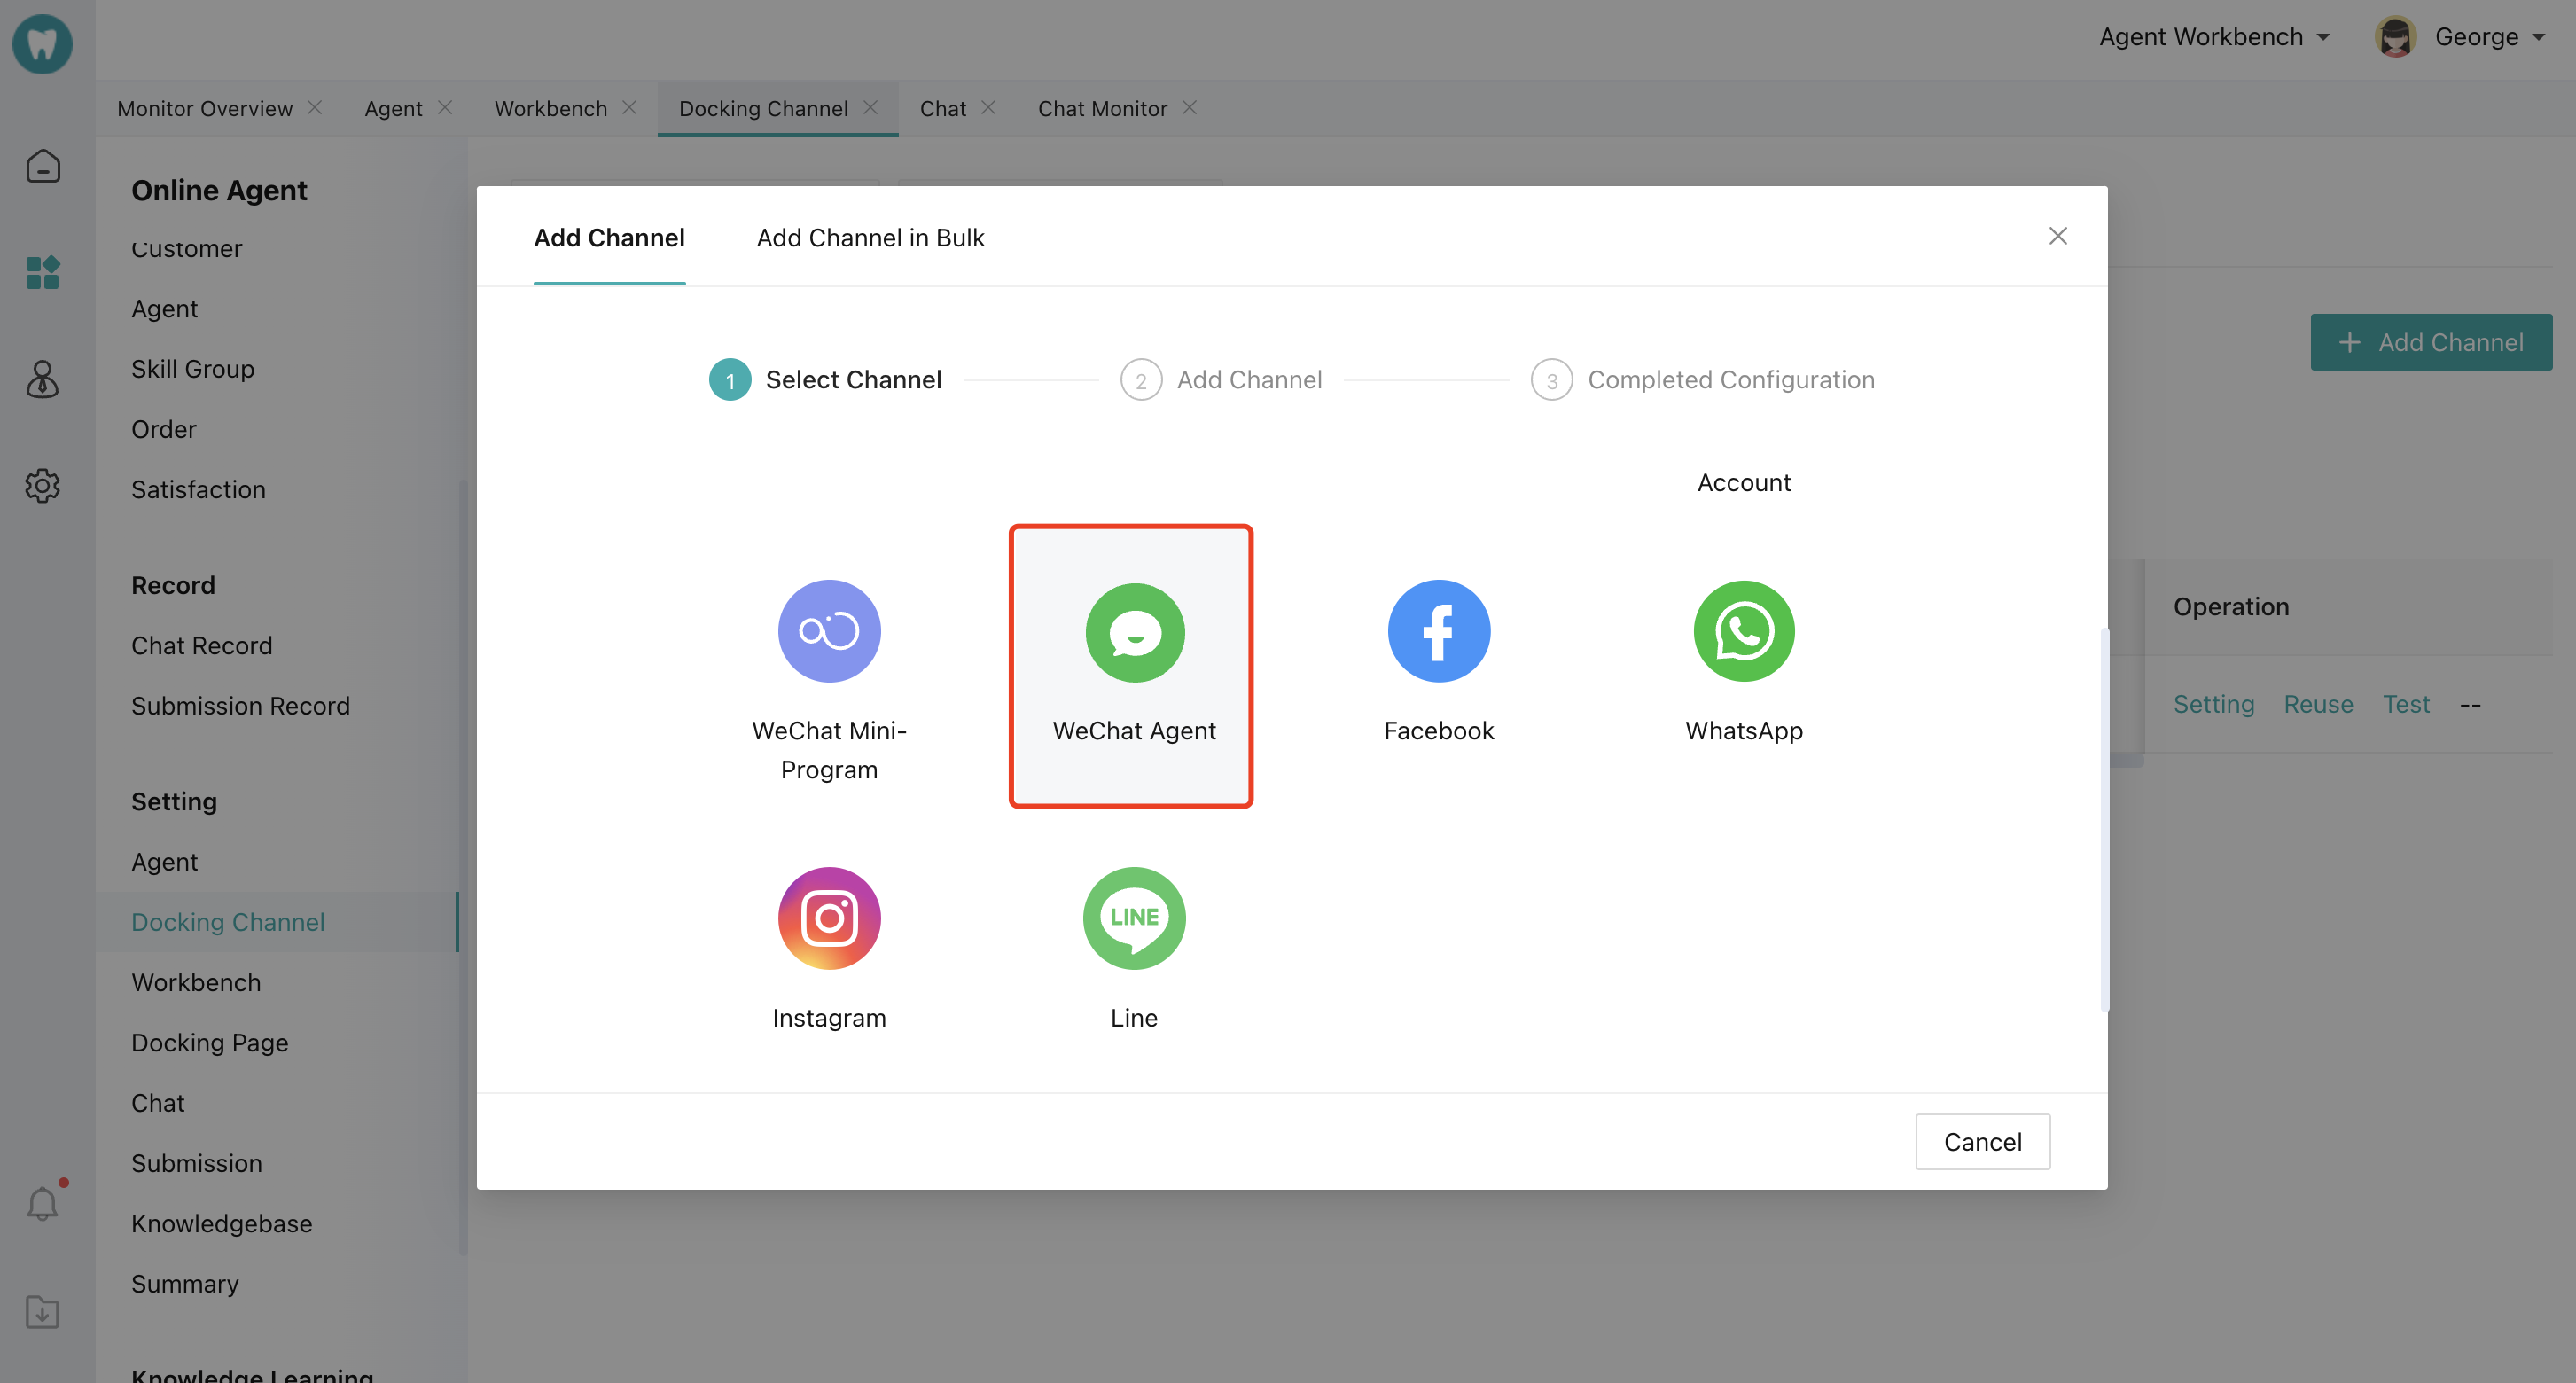Select the Facebook channel icon
This screenshot has width=2576, height=1383.
(1439, 631)
